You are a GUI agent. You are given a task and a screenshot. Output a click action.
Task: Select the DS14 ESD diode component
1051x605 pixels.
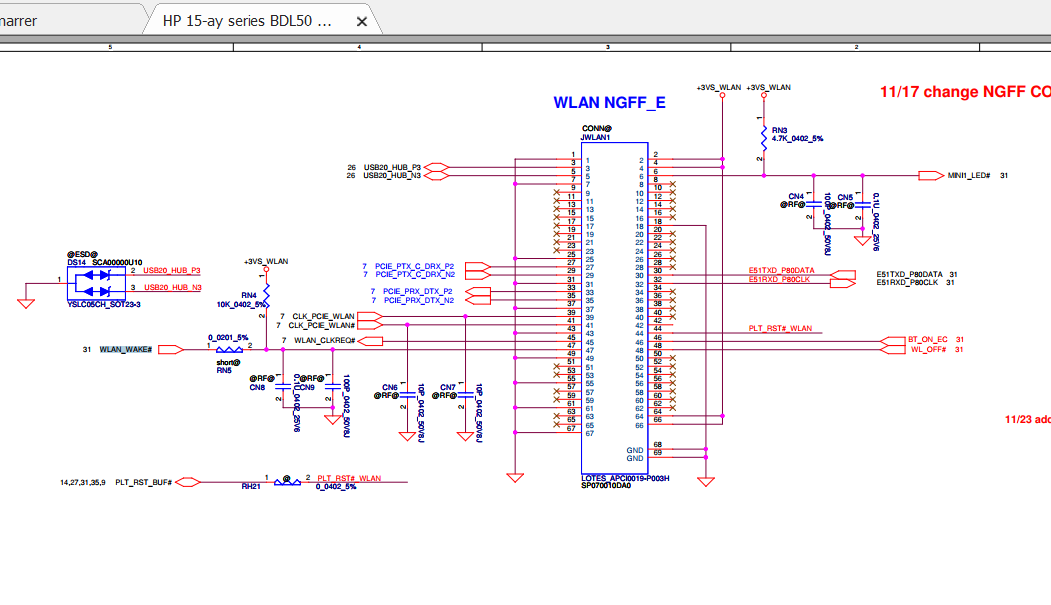tap(96, 283)
